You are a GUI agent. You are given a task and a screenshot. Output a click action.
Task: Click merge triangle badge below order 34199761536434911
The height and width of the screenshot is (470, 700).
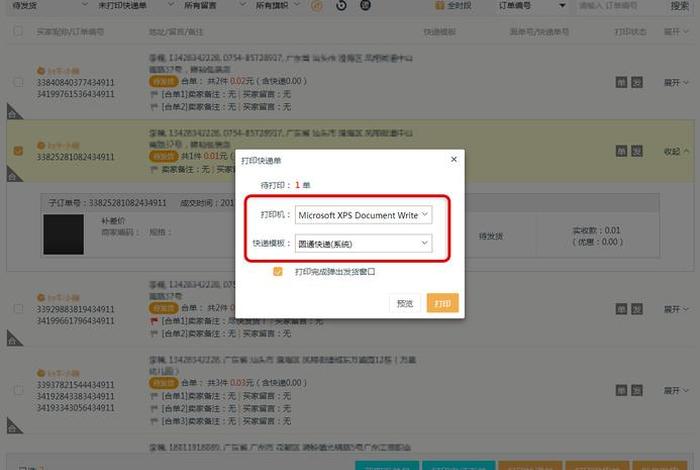tap(14, 112)
